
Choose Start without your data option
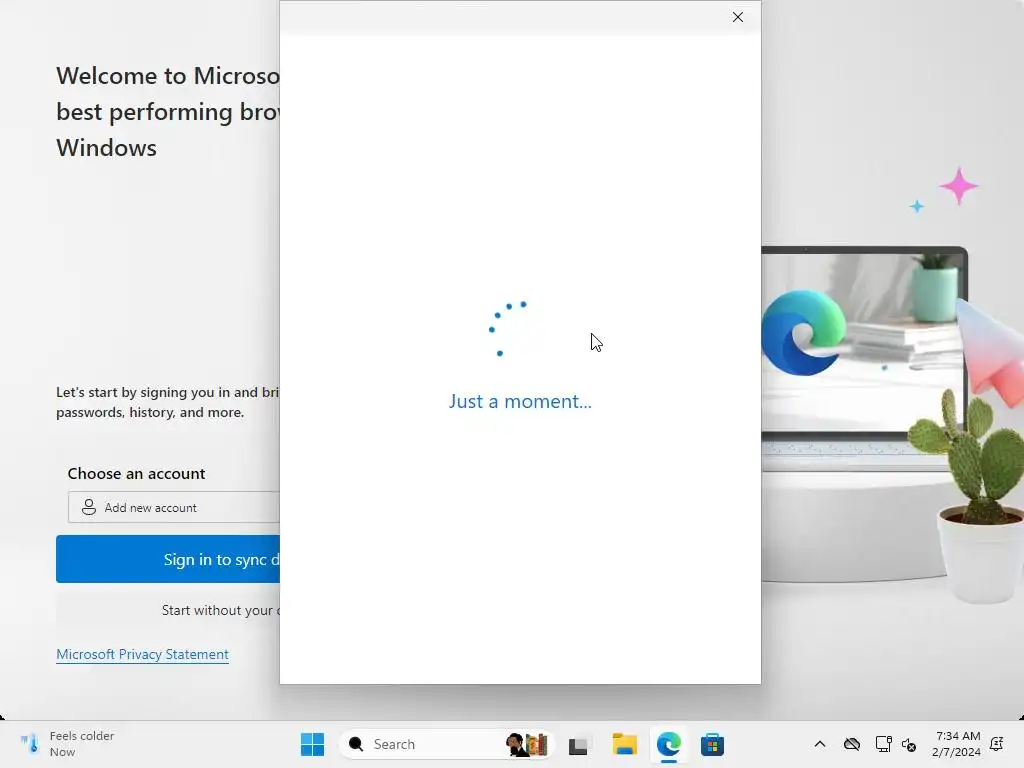pos(168,610)
